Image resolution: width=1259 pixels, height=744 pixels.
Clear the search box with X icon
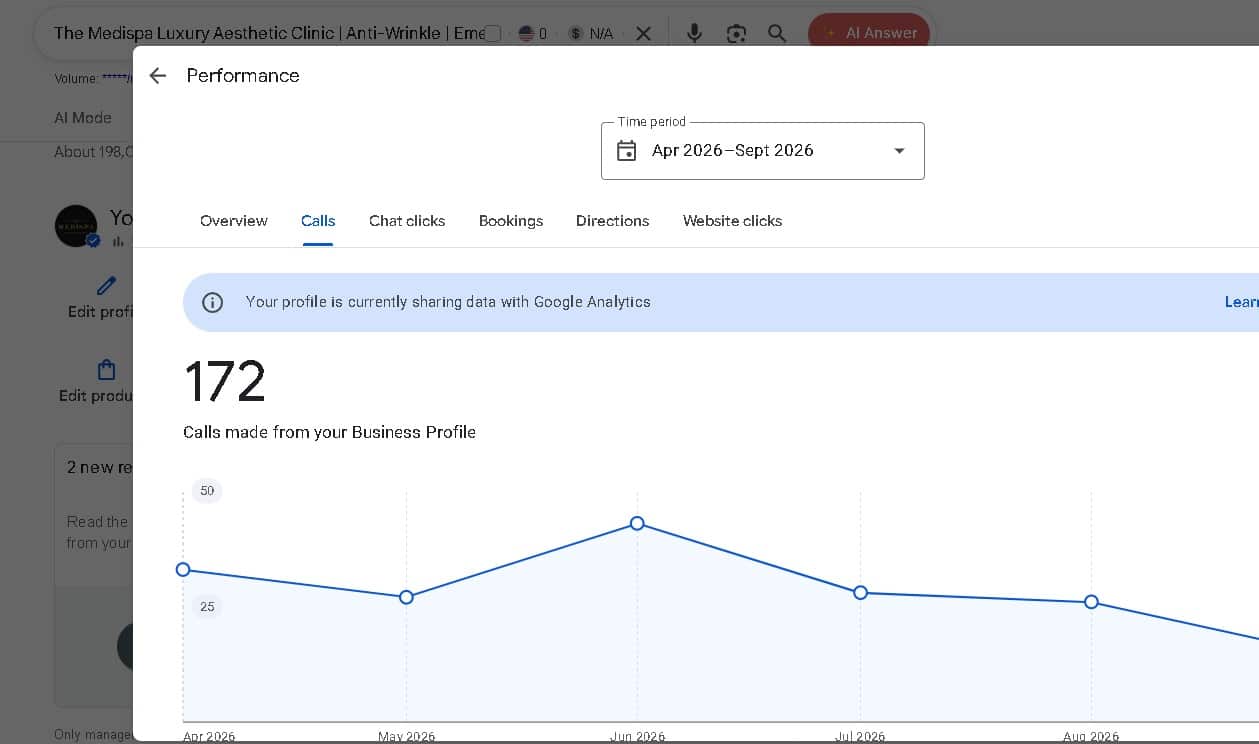pos(644,33)
